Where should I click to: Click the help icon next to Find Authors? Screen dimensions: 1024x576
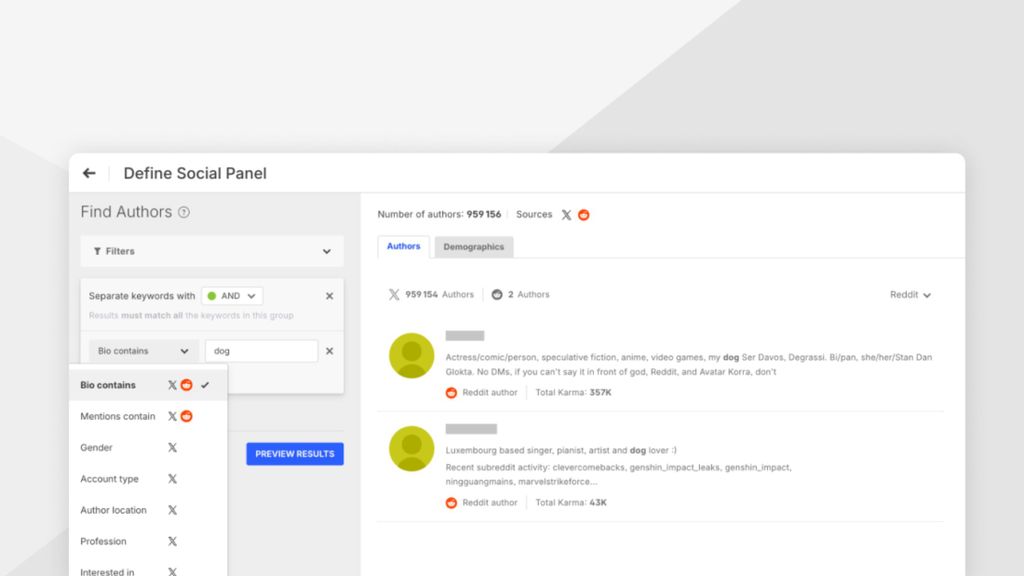[184, 212]
